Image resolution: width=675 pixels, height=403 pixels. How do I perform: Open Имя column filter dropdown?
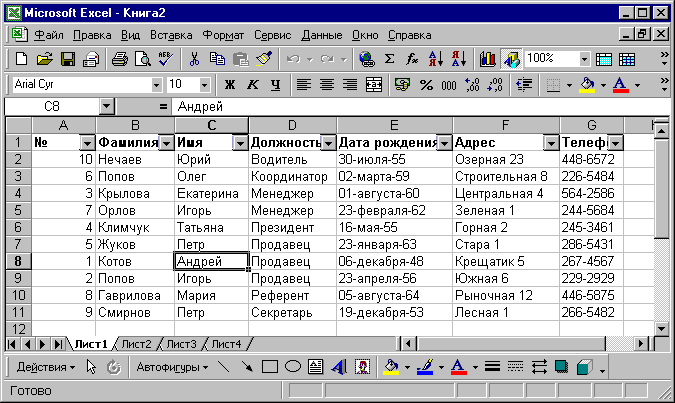tap(240, 143)
